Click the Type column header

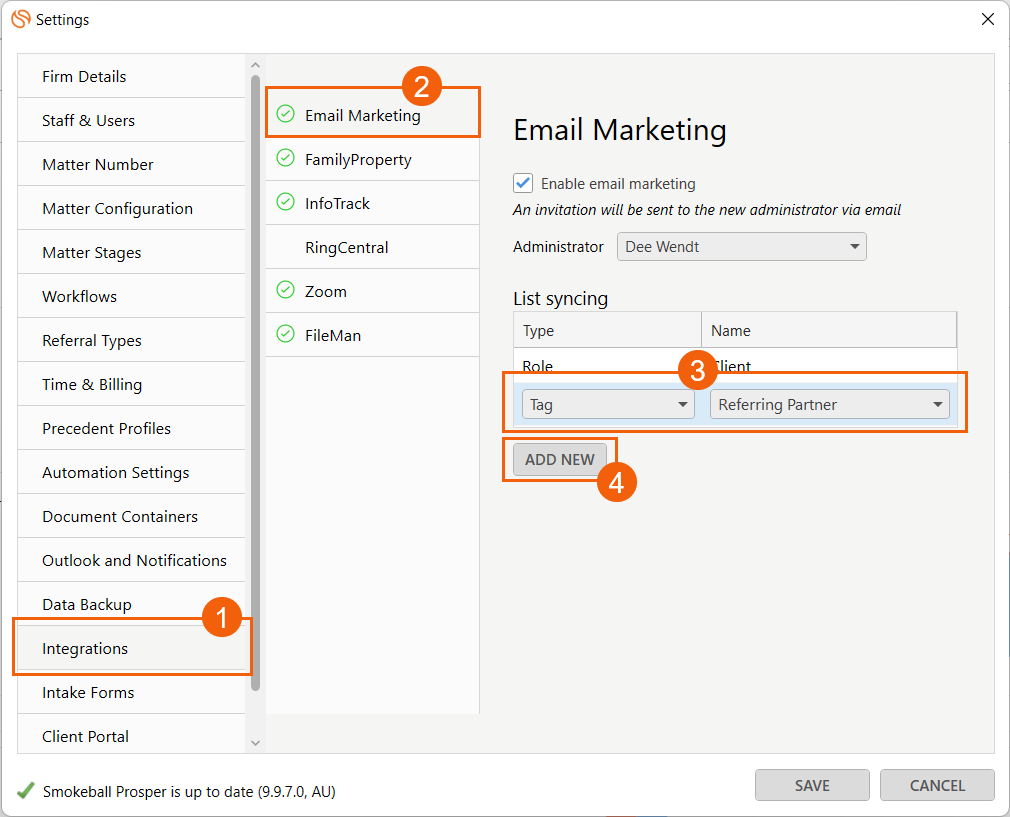pyautogui.click(x=607, y=330)
